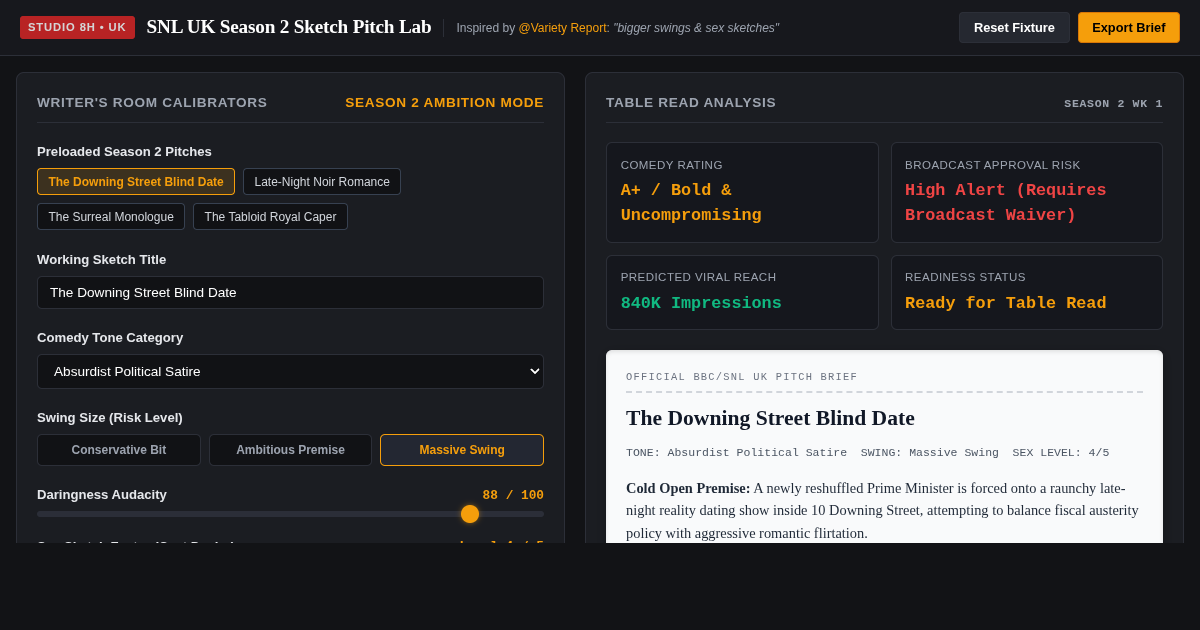
Task: Click "WRITER'S ROOM CALIBRATORS" heading
Action: [152, 103]
